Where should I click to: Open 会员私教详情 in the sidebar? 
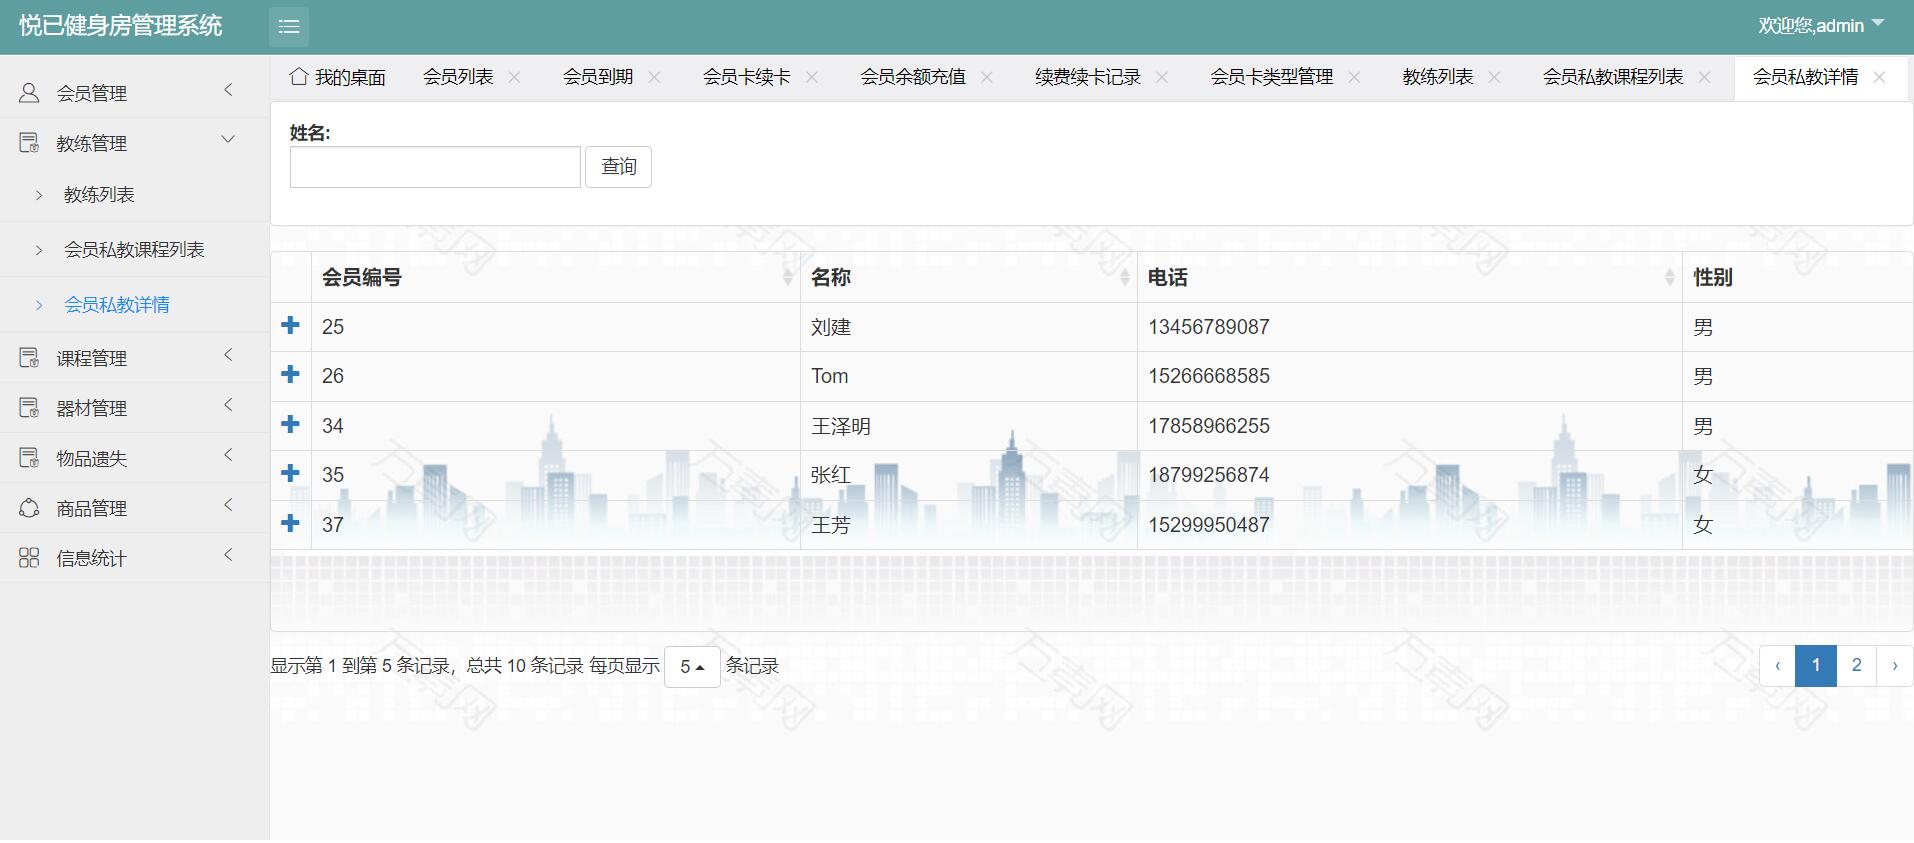117,305
